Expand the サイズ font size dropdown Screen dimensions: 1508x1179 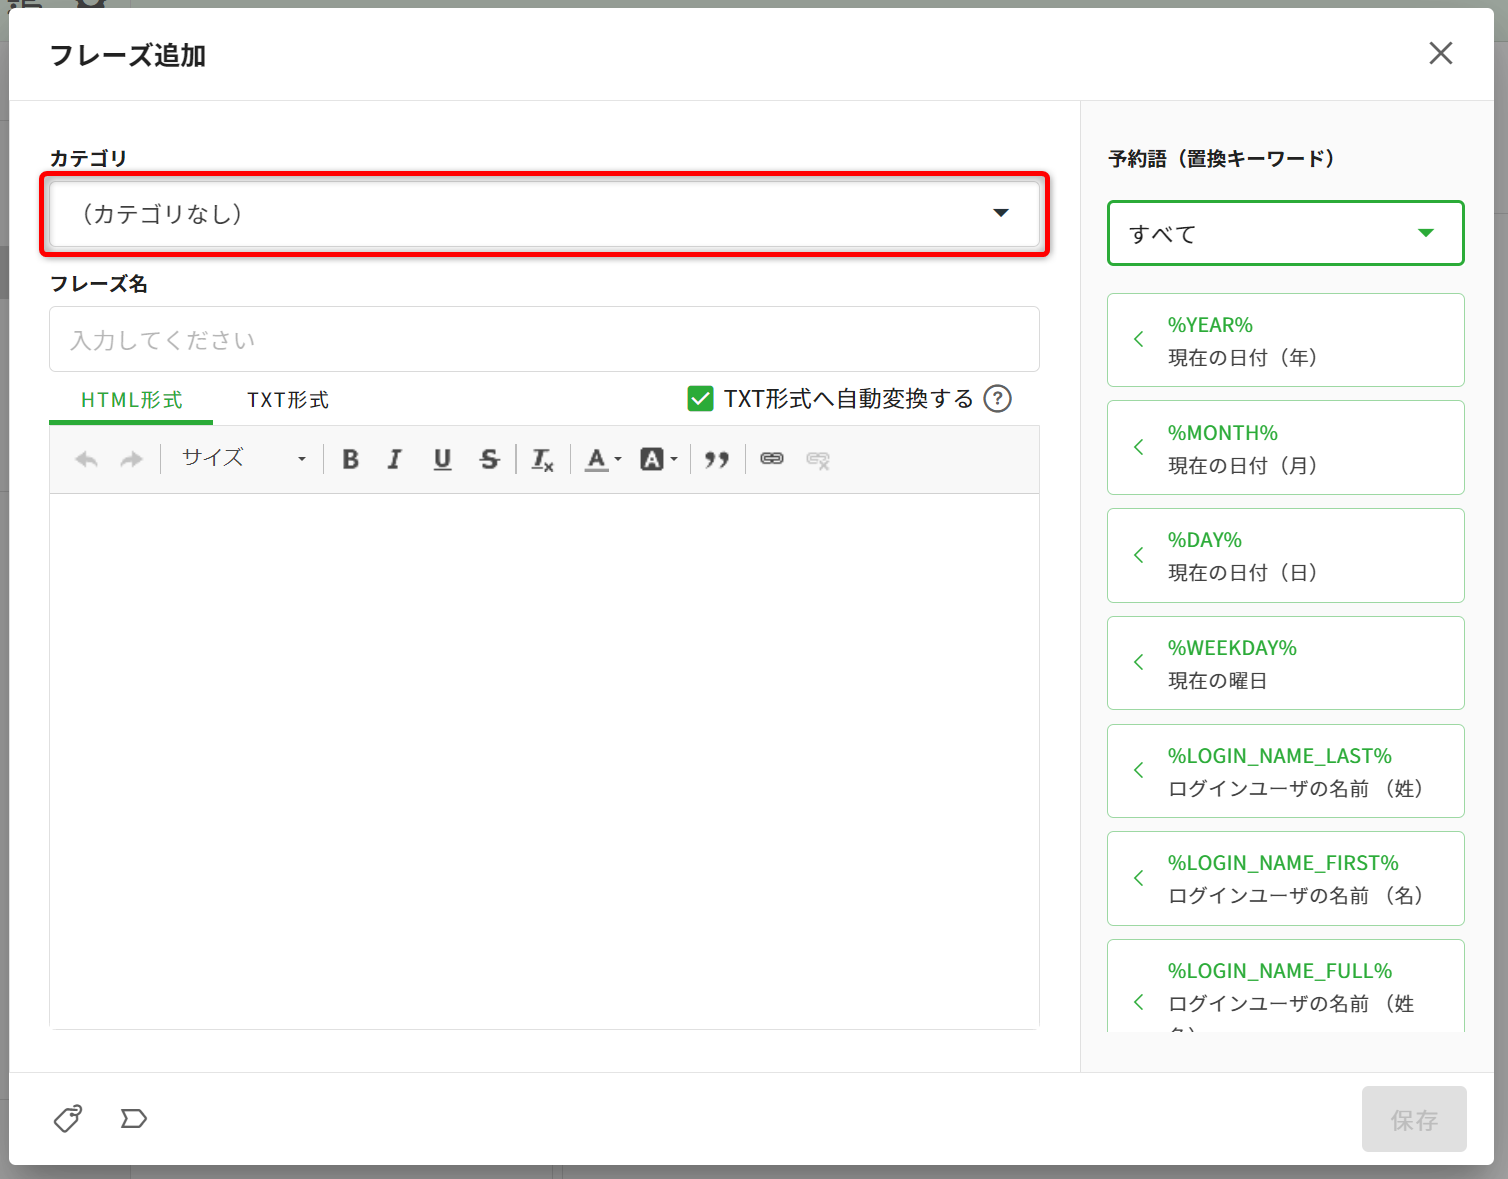coord(243,459)
